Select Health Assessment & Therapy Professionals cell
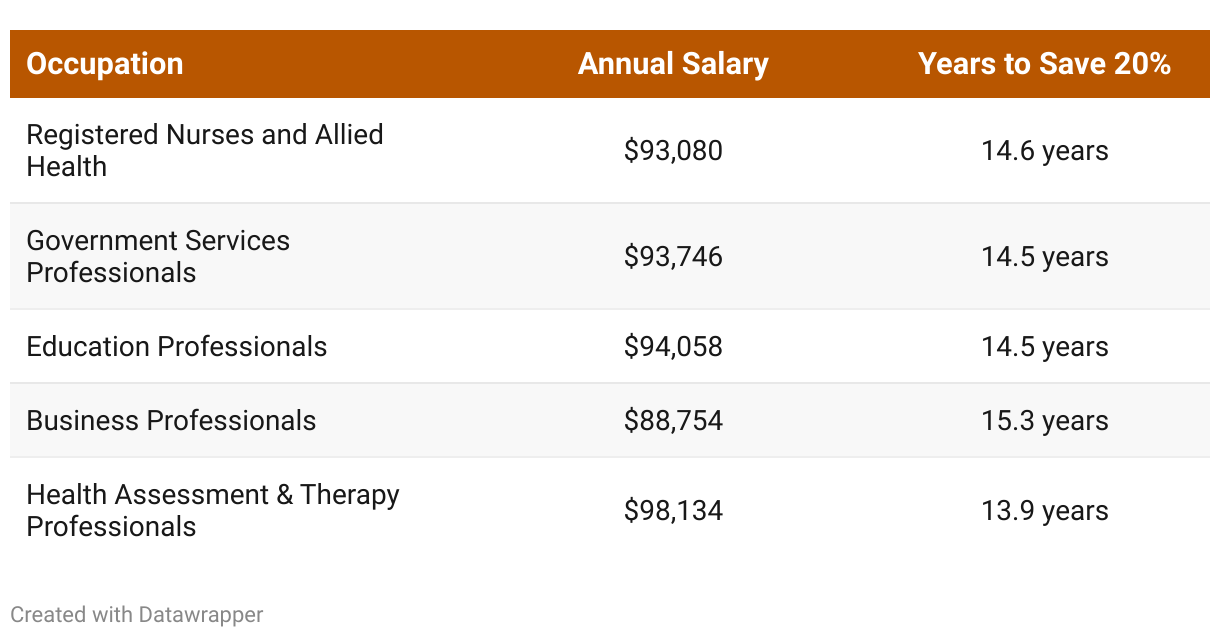Image resolution: width=1220 pixels, height=638 pixels. click(x=213, y=510)
